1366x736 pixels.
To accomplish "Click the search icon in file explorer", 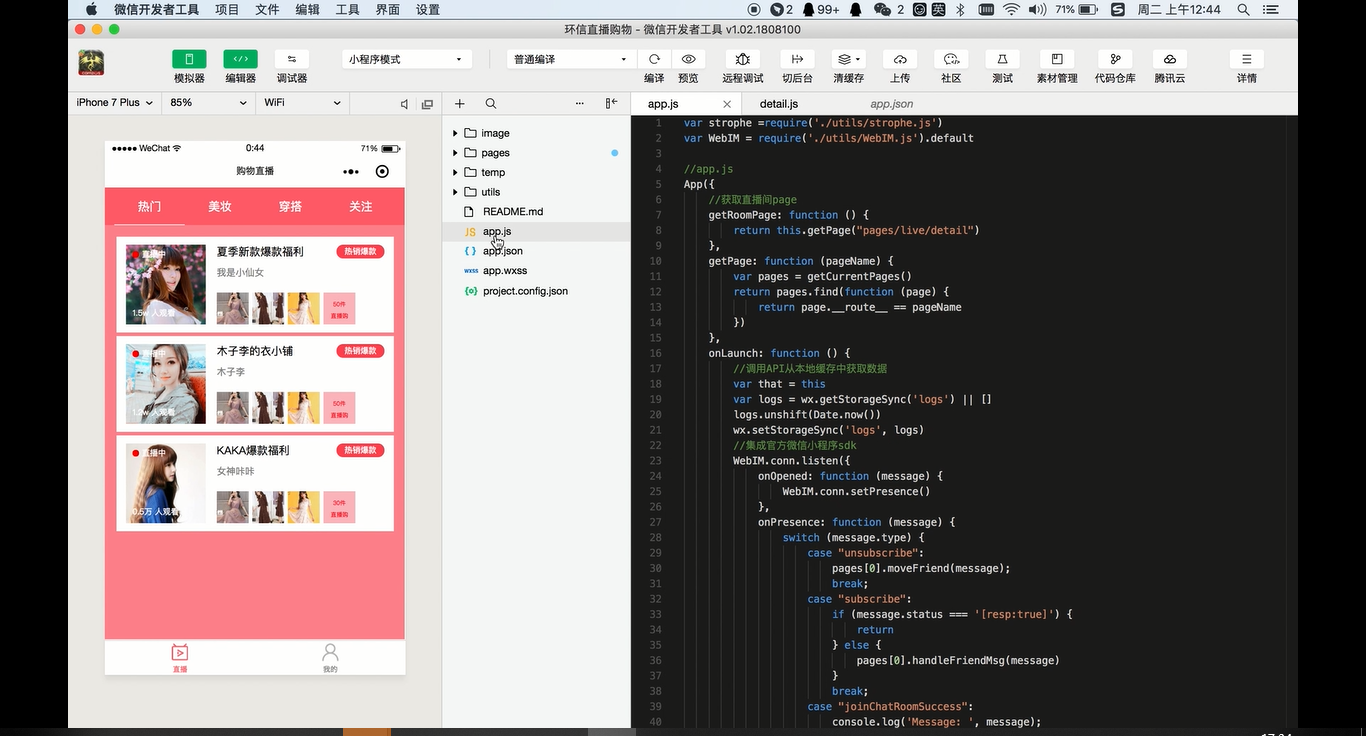I will [491, 104].
